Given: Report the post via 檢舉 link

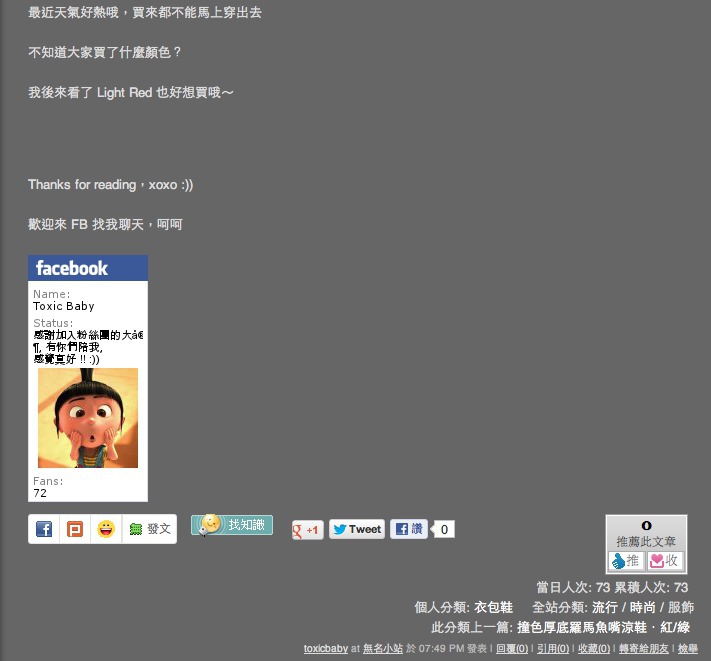Looking at the screenshot, I should tap(688, 649).
